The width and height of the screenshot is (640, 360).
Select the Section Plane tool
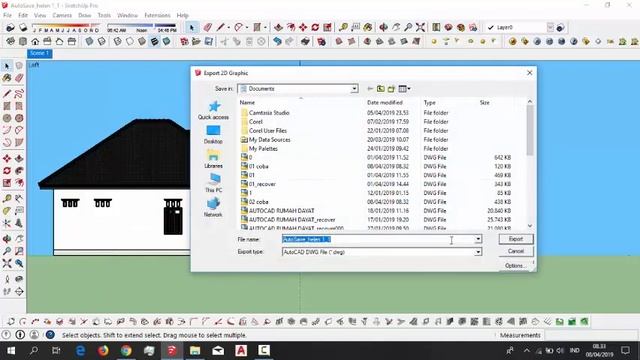19,291
